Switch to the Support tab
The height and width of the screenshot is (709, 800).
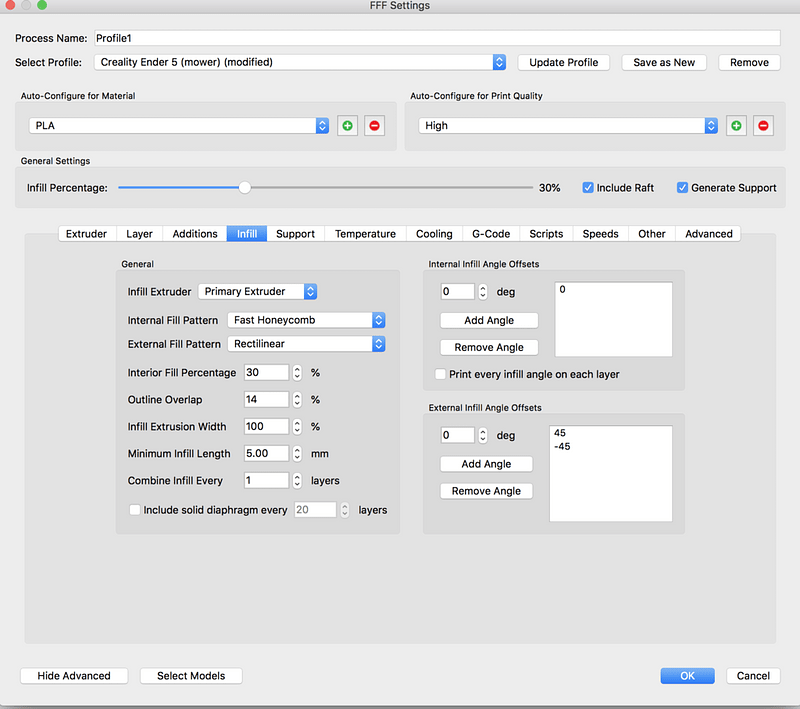295,234
